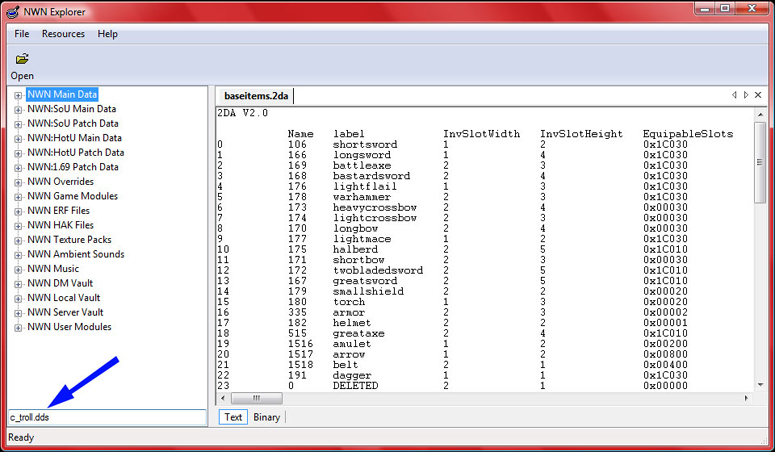The width and height of the screenshot is (775, 452).
Task: Expand the NWN Ambient Sounds node
Action: [18, 255]
